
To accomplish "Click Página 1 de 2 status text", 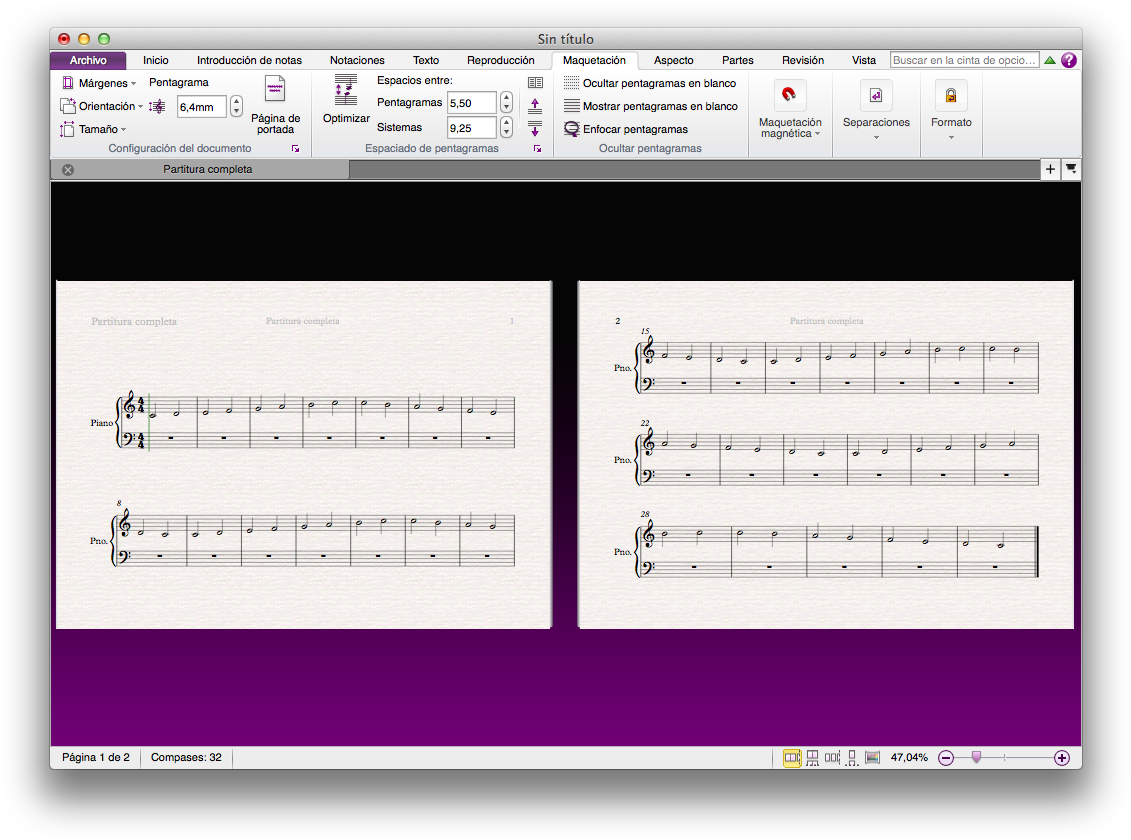I will [x=96, y=758].
